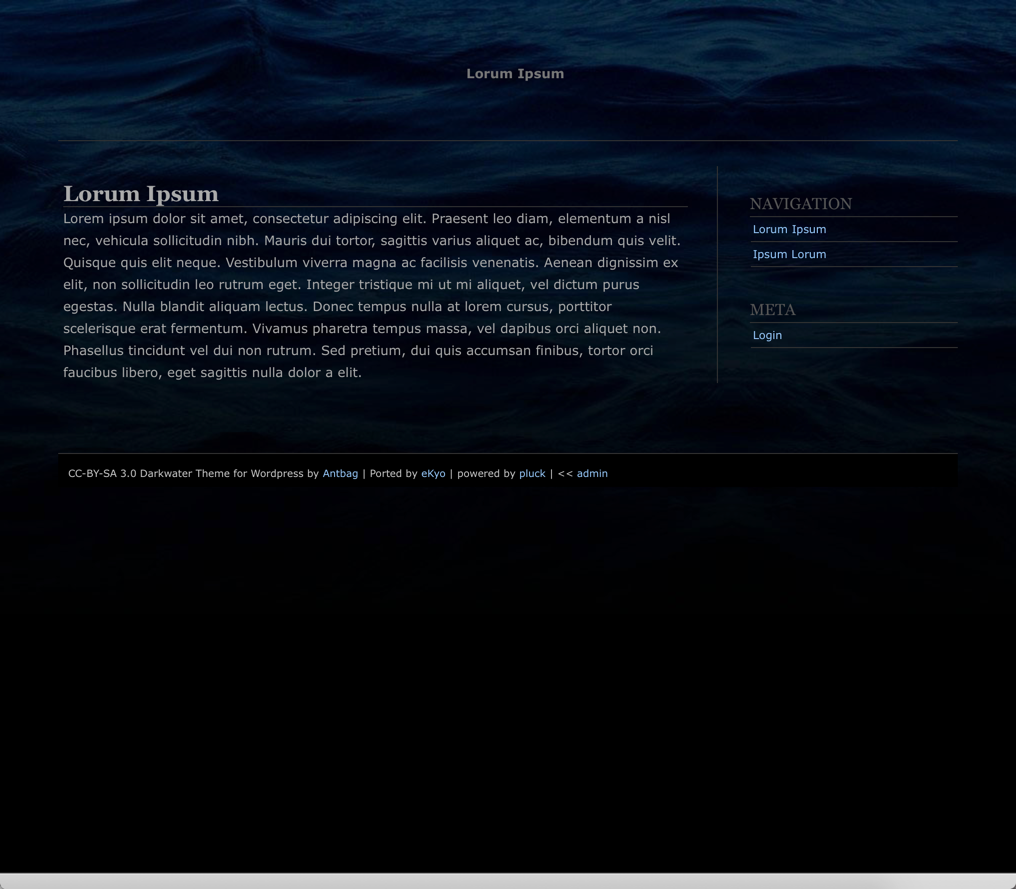
Task: Click the 'Ported by' text in footer
Action: [x=393, y=474]
